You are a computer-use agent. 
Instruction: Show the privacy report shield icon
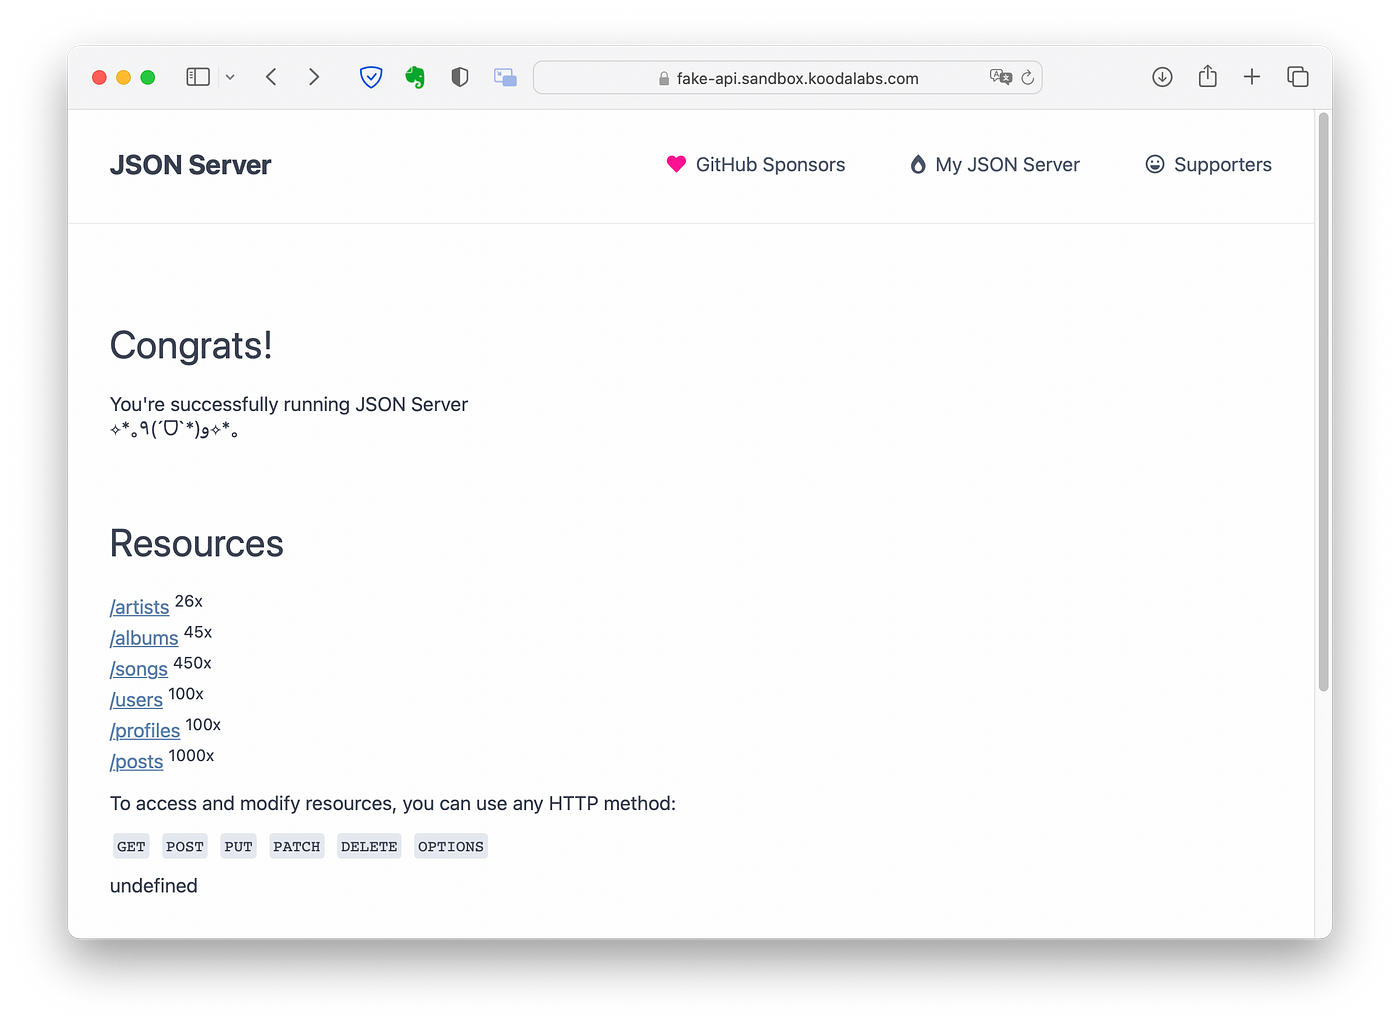tap(460, 77)
